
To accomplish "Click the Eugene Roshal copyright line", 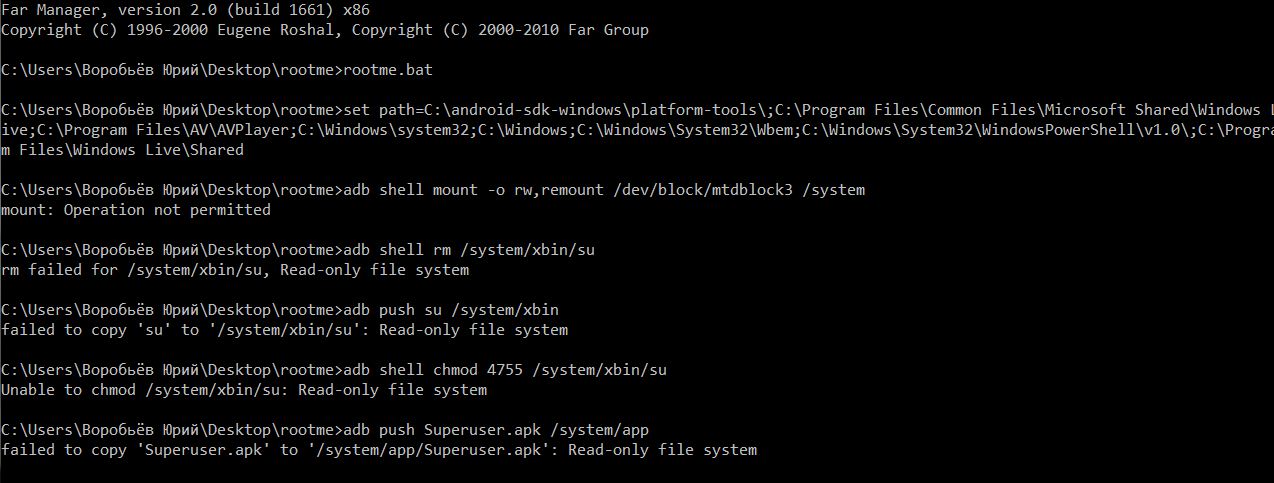I will coord(325,30).
